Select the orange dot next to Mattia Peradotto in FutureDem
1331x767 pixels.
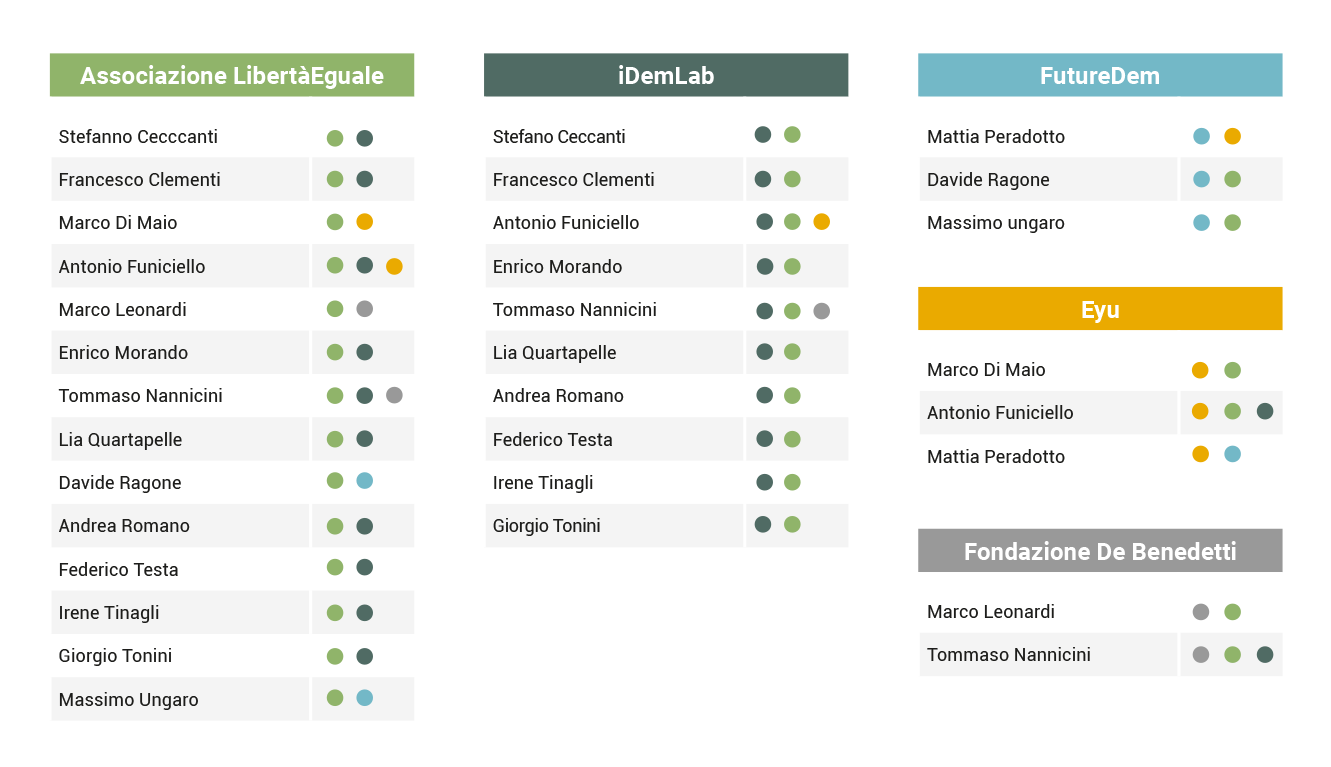(1233, 136)
